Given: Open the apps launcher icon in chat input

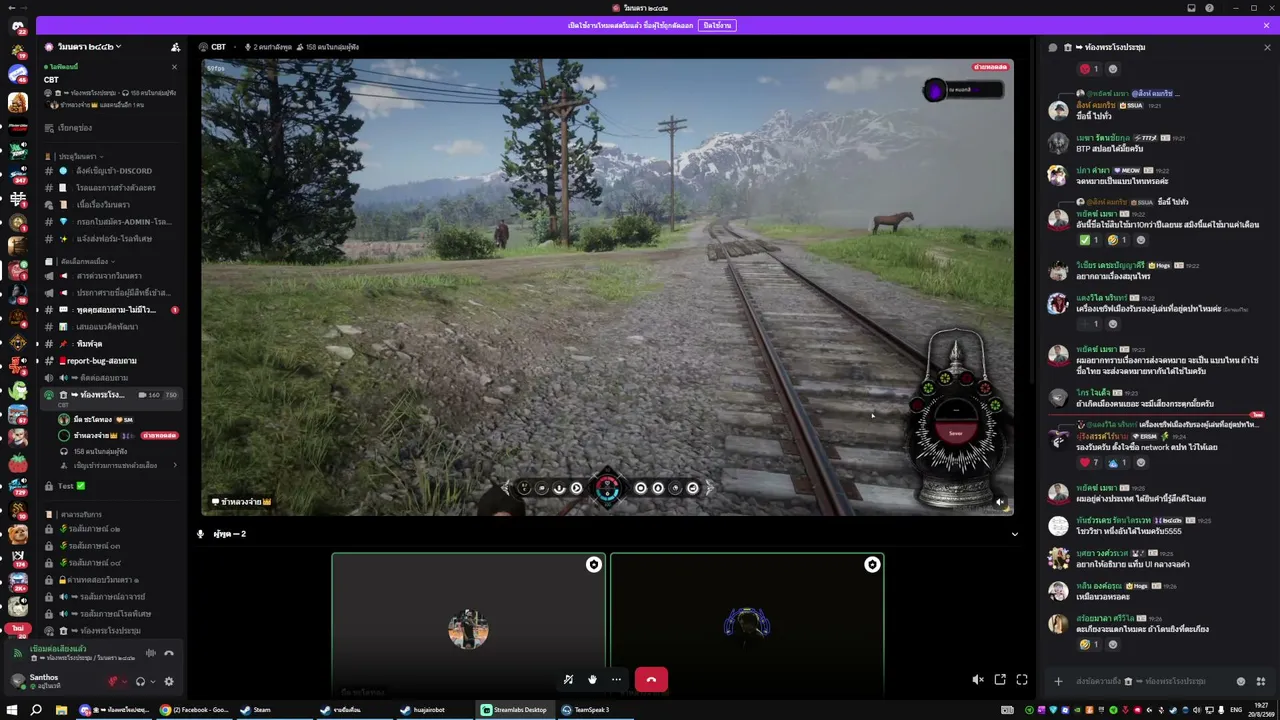Looking at the screenshot, I should [x=1260, y=681].
